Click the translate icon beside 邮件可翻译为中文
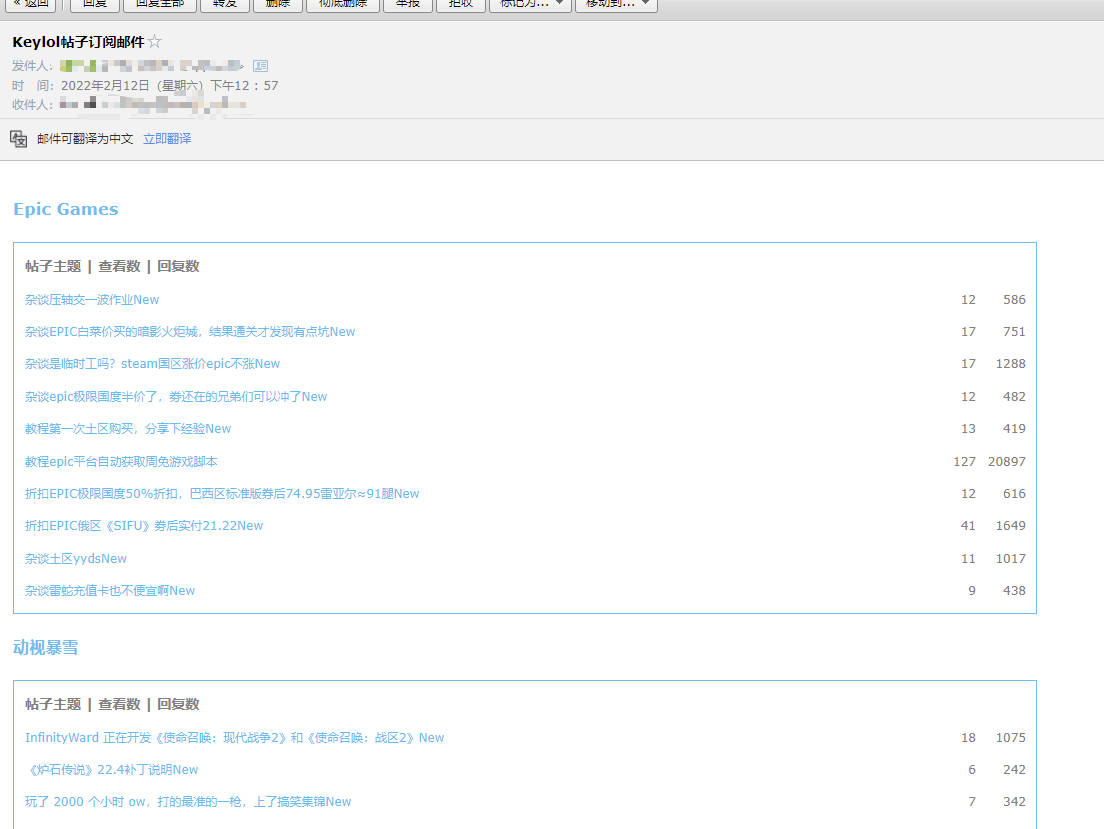Image resolution: width=1104 pixels, height=829 pixels. tap(18, 139)
